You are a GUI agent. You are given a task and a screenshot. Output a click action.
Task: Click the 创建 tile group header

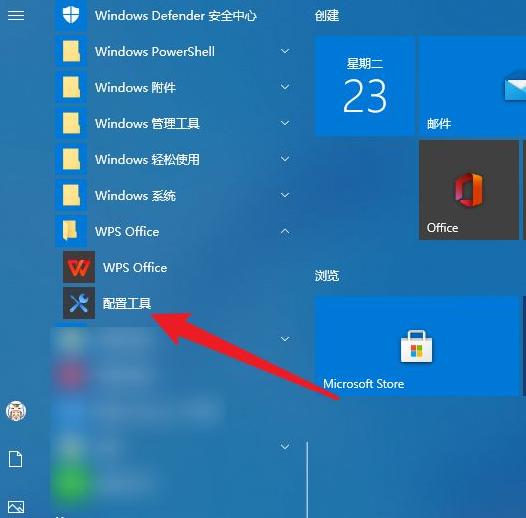(x=327, y=15)
